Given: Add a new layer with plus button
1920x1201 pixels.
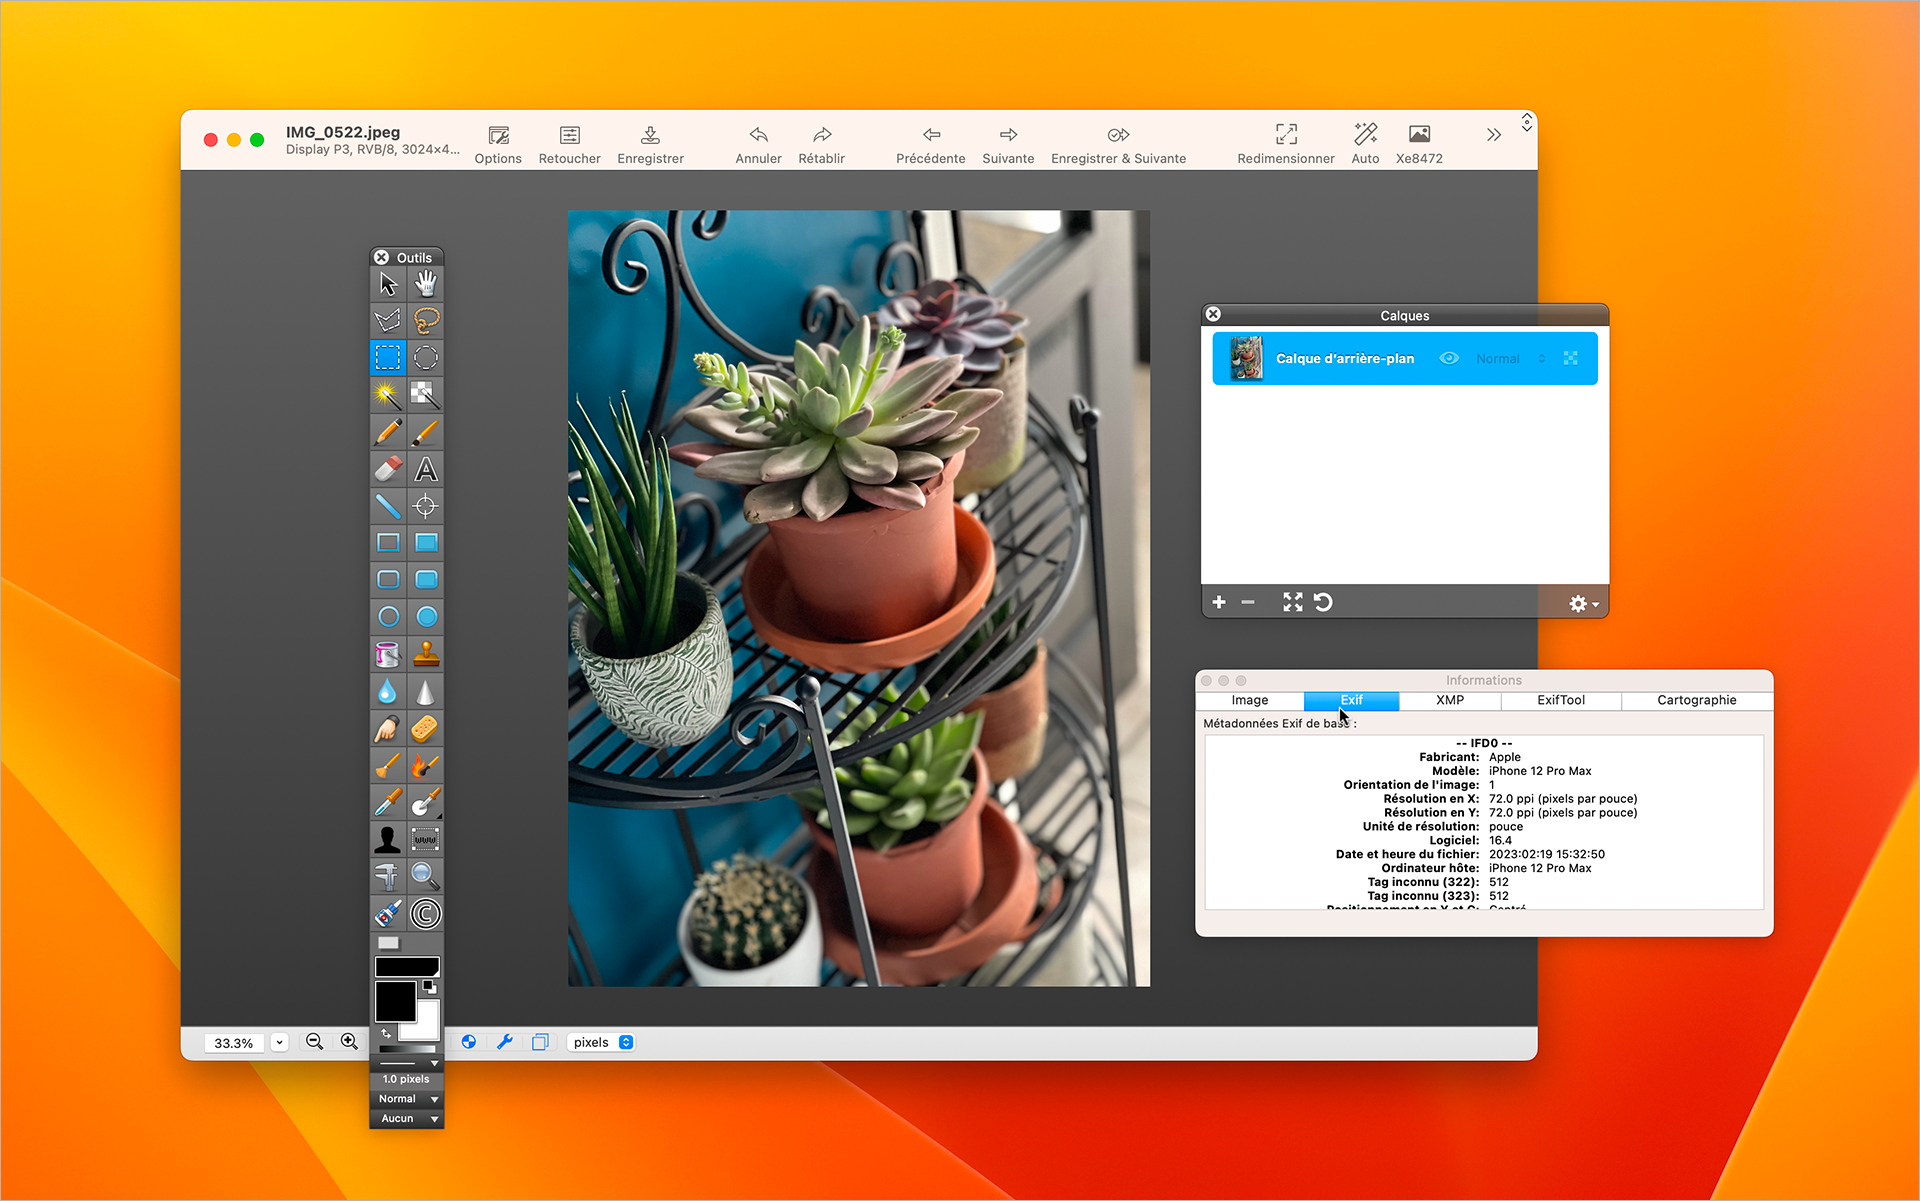Looking at the screenshot, I should [1219, 602].
